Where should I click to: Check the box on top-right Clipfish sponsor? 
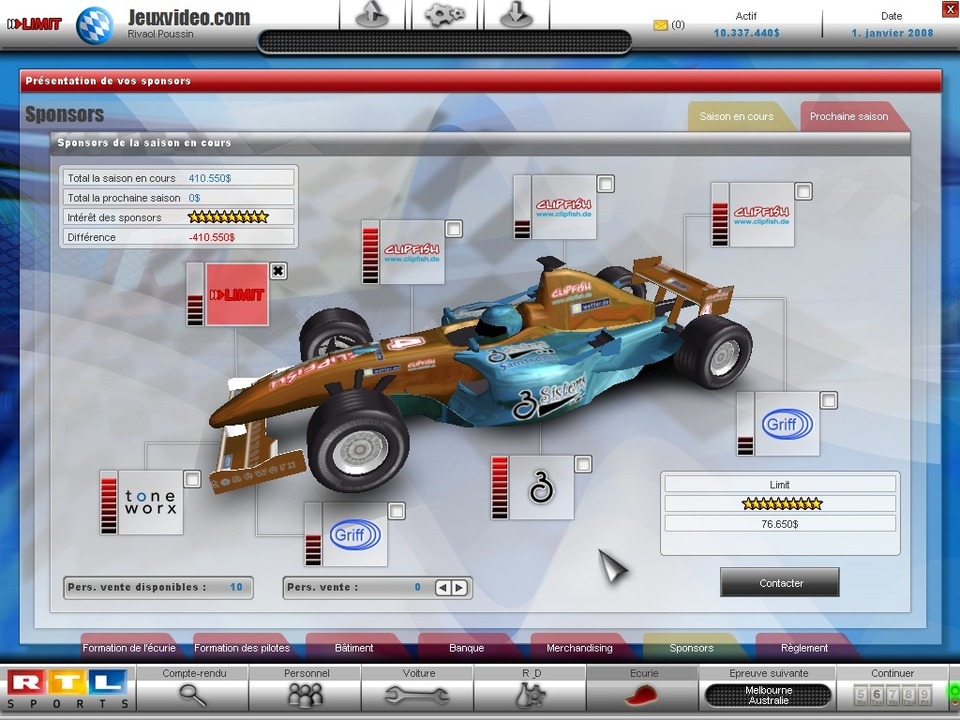(803, 191)
